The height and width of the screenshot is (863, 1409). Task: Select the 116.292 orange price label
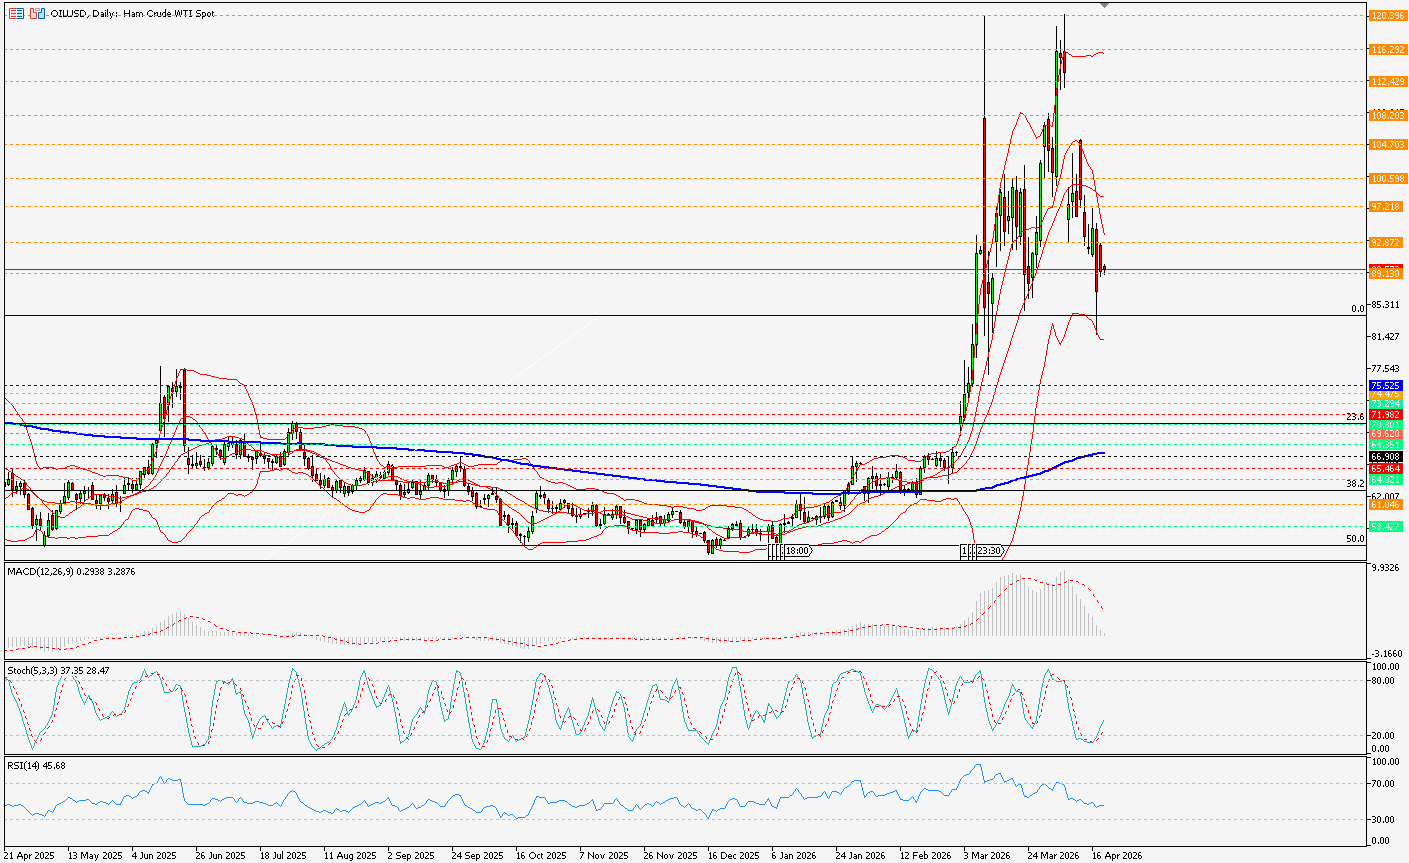[x=1386, y=49]
